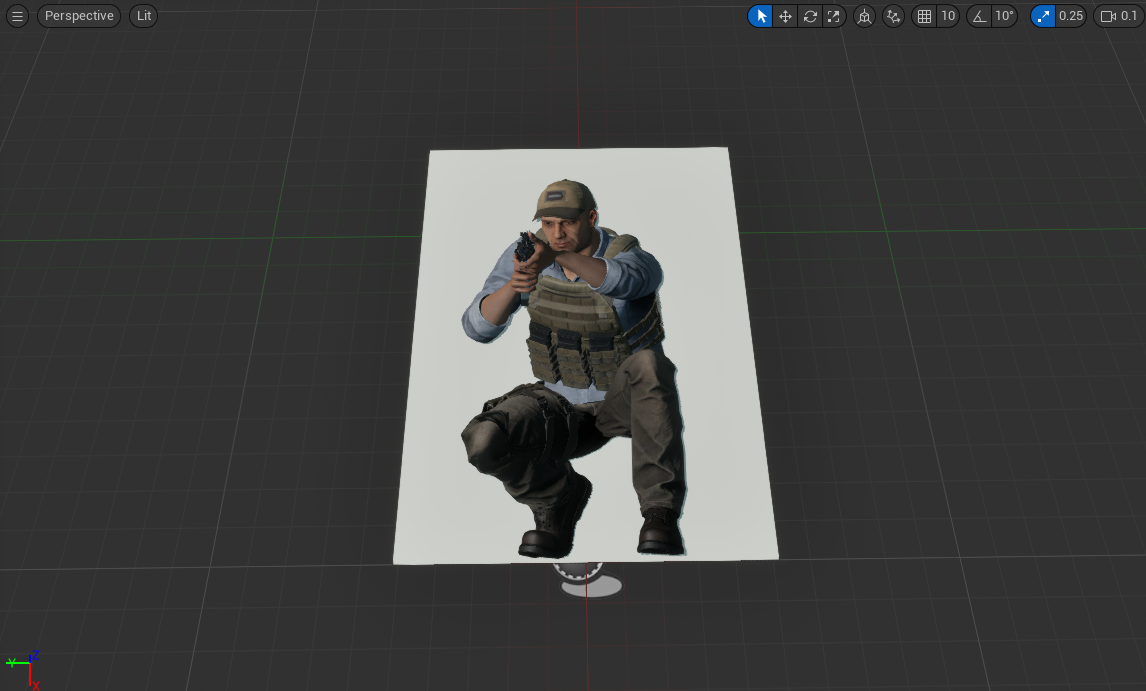The width and height of the screenshot is (1146, 691).
Task: Open the Perspective view type dropdown
Action: tap(79, 16)
